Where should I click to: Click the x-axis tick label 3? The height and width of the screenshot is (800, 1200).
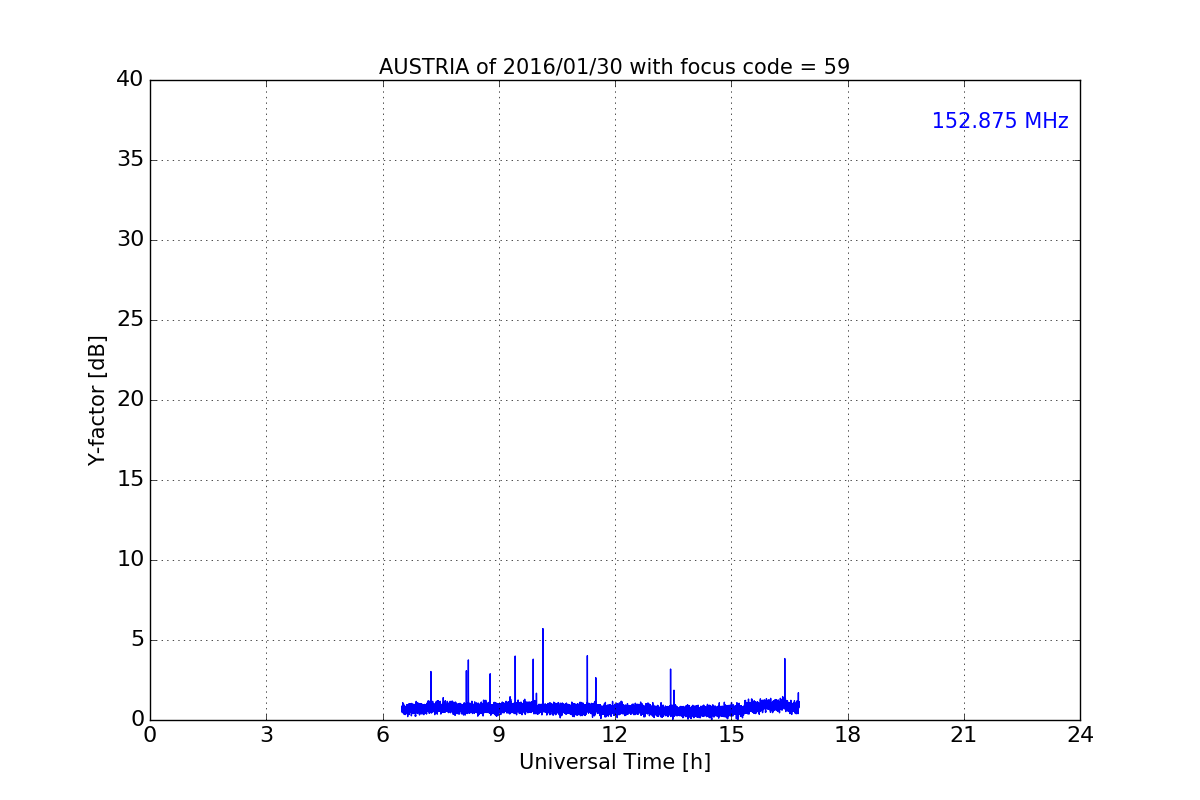point(266,735)
